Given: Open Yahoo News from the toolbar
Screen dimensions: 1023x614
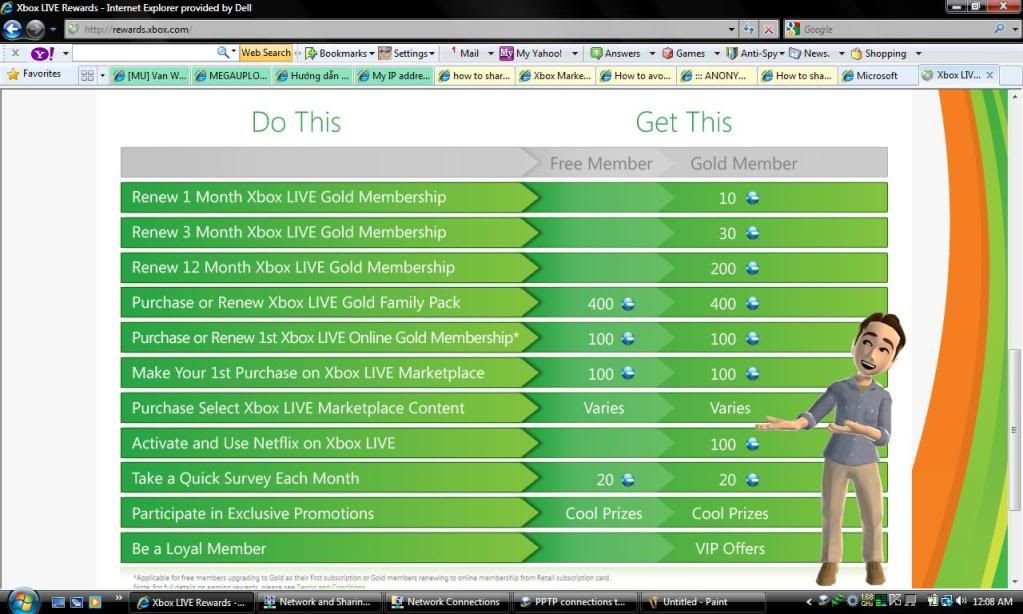Looking at the screenshot, I should click(810, 54).
